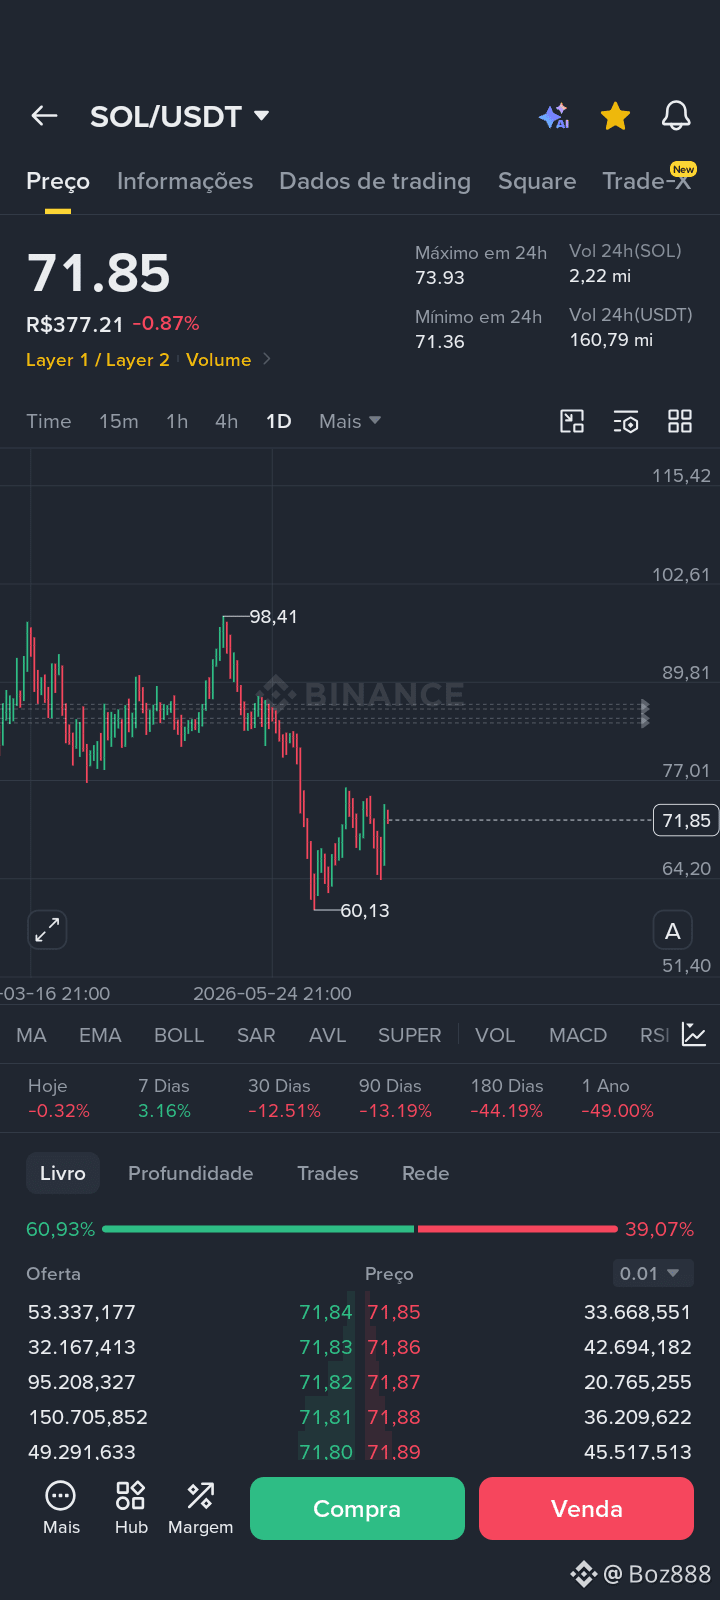Enable the AVL indicator

(328, 1035)
